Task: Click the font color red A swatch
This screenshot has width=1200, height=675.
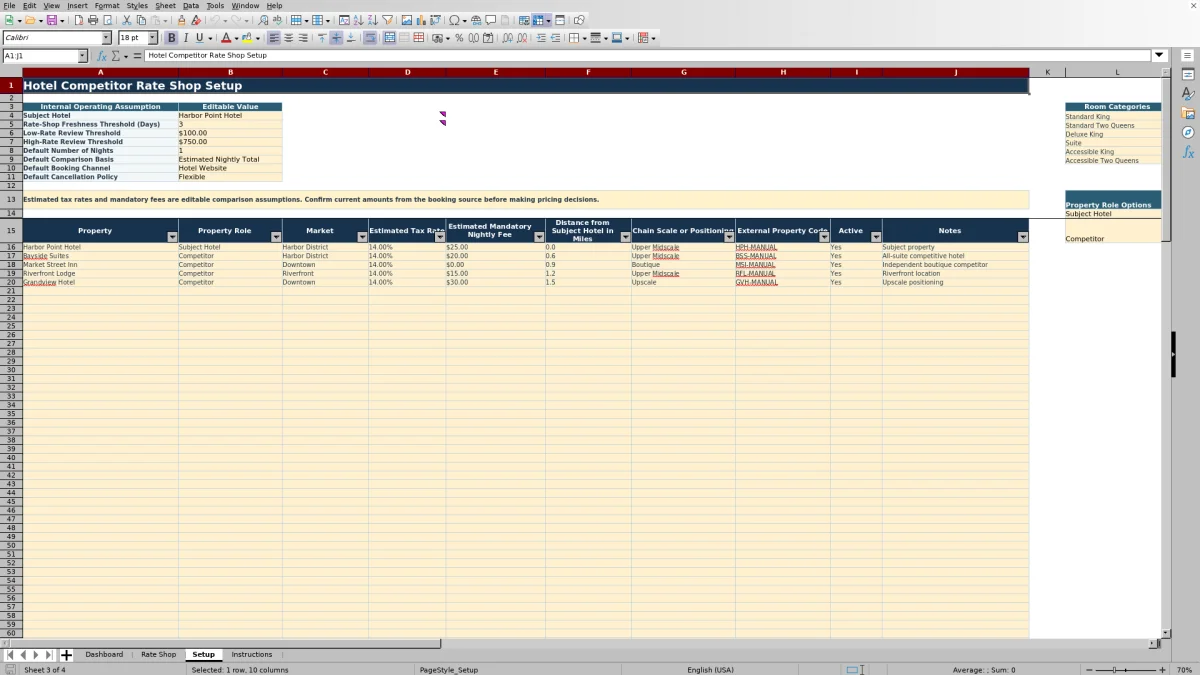Action: pos(226,38)
